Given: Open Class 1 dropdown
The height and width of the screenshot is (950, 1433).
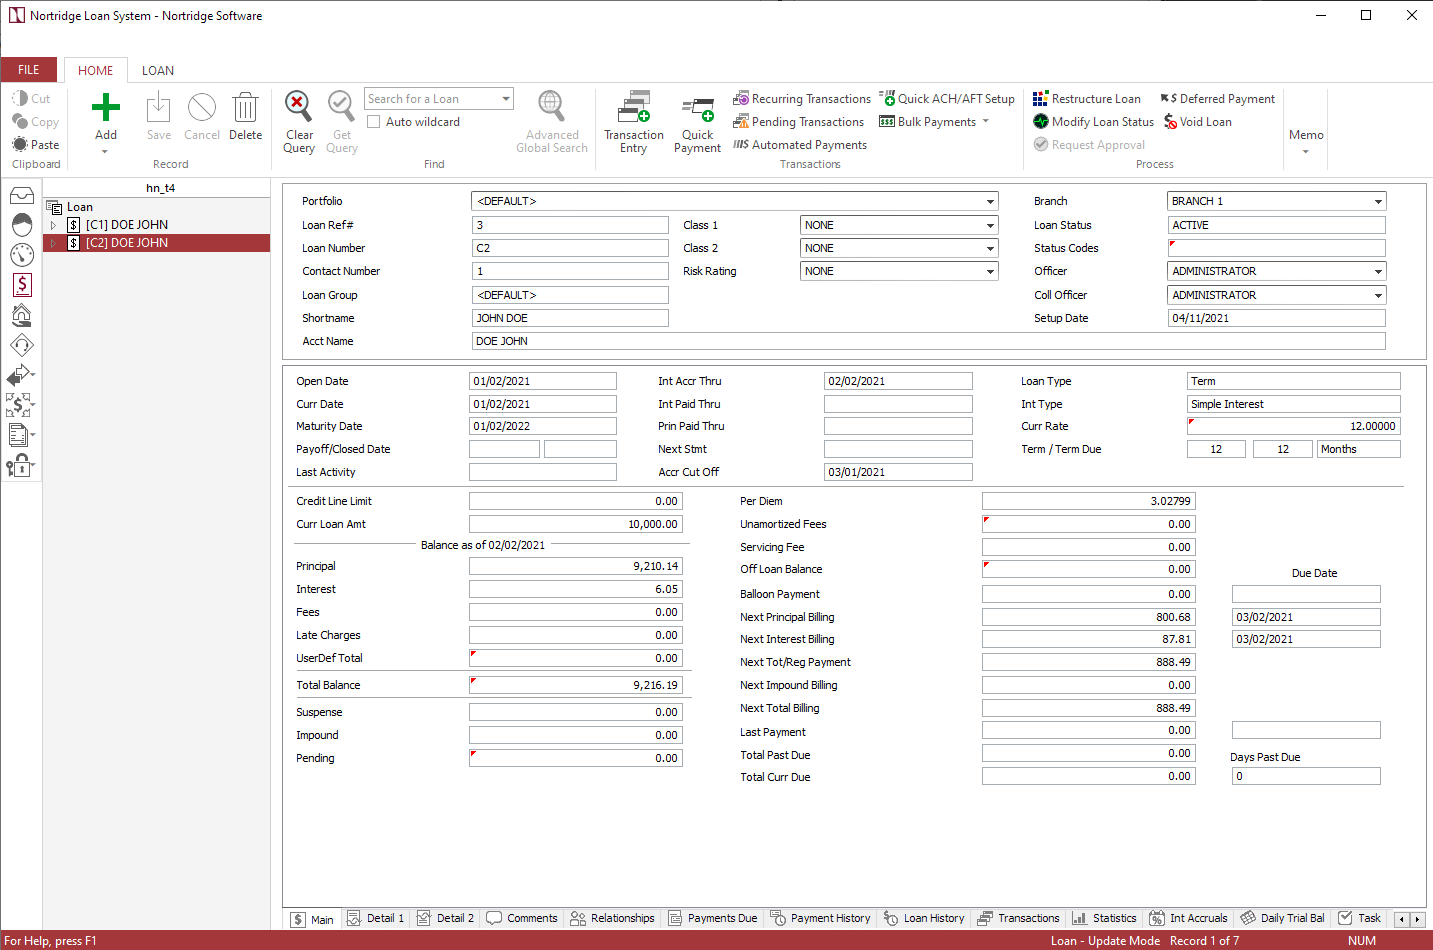Looking at the screenshot, I should point(990,225).
